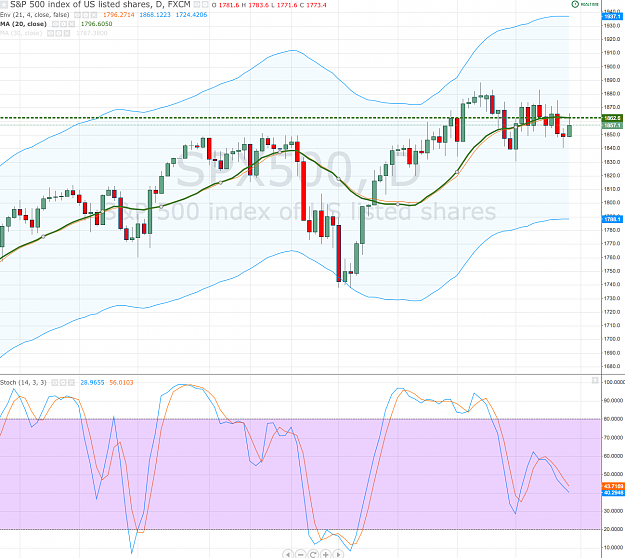Image resolution: width=625 pixels, height=558 pixels.
Task: Click the Env value 1796.2714 in orange
Action: (x=119, y=15)
